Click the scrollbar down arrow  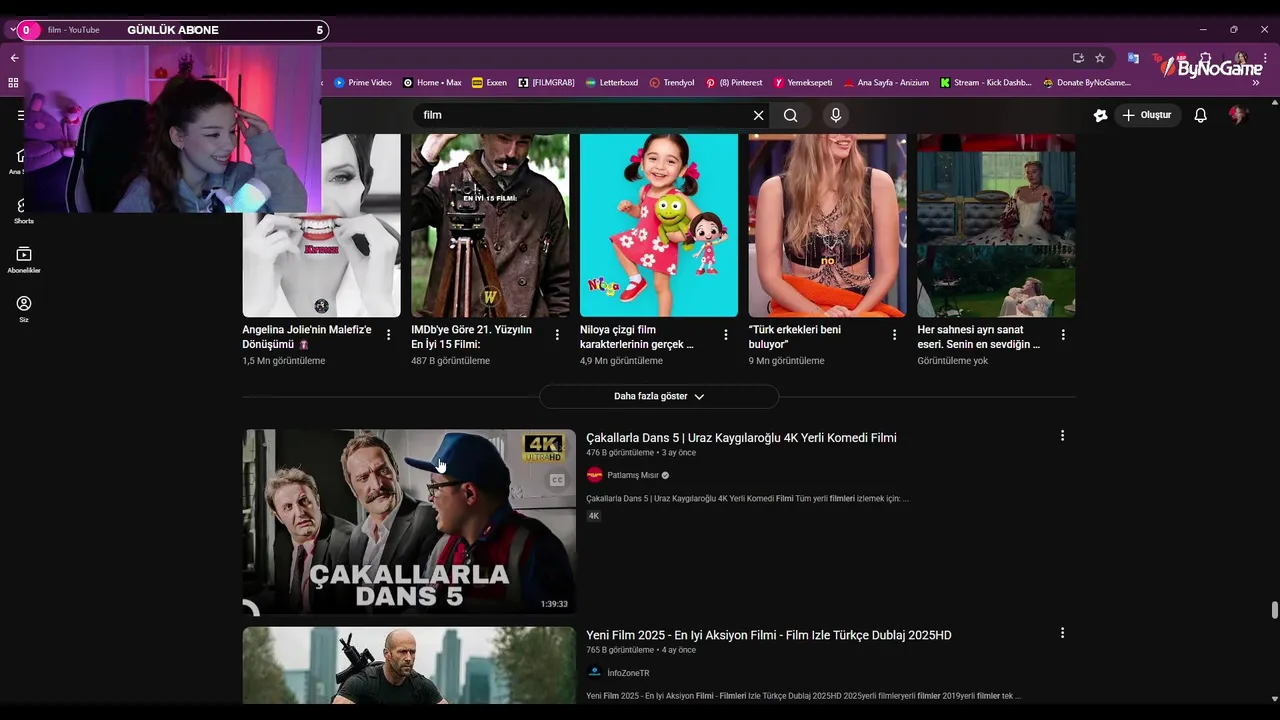[x=1274, y=699]
